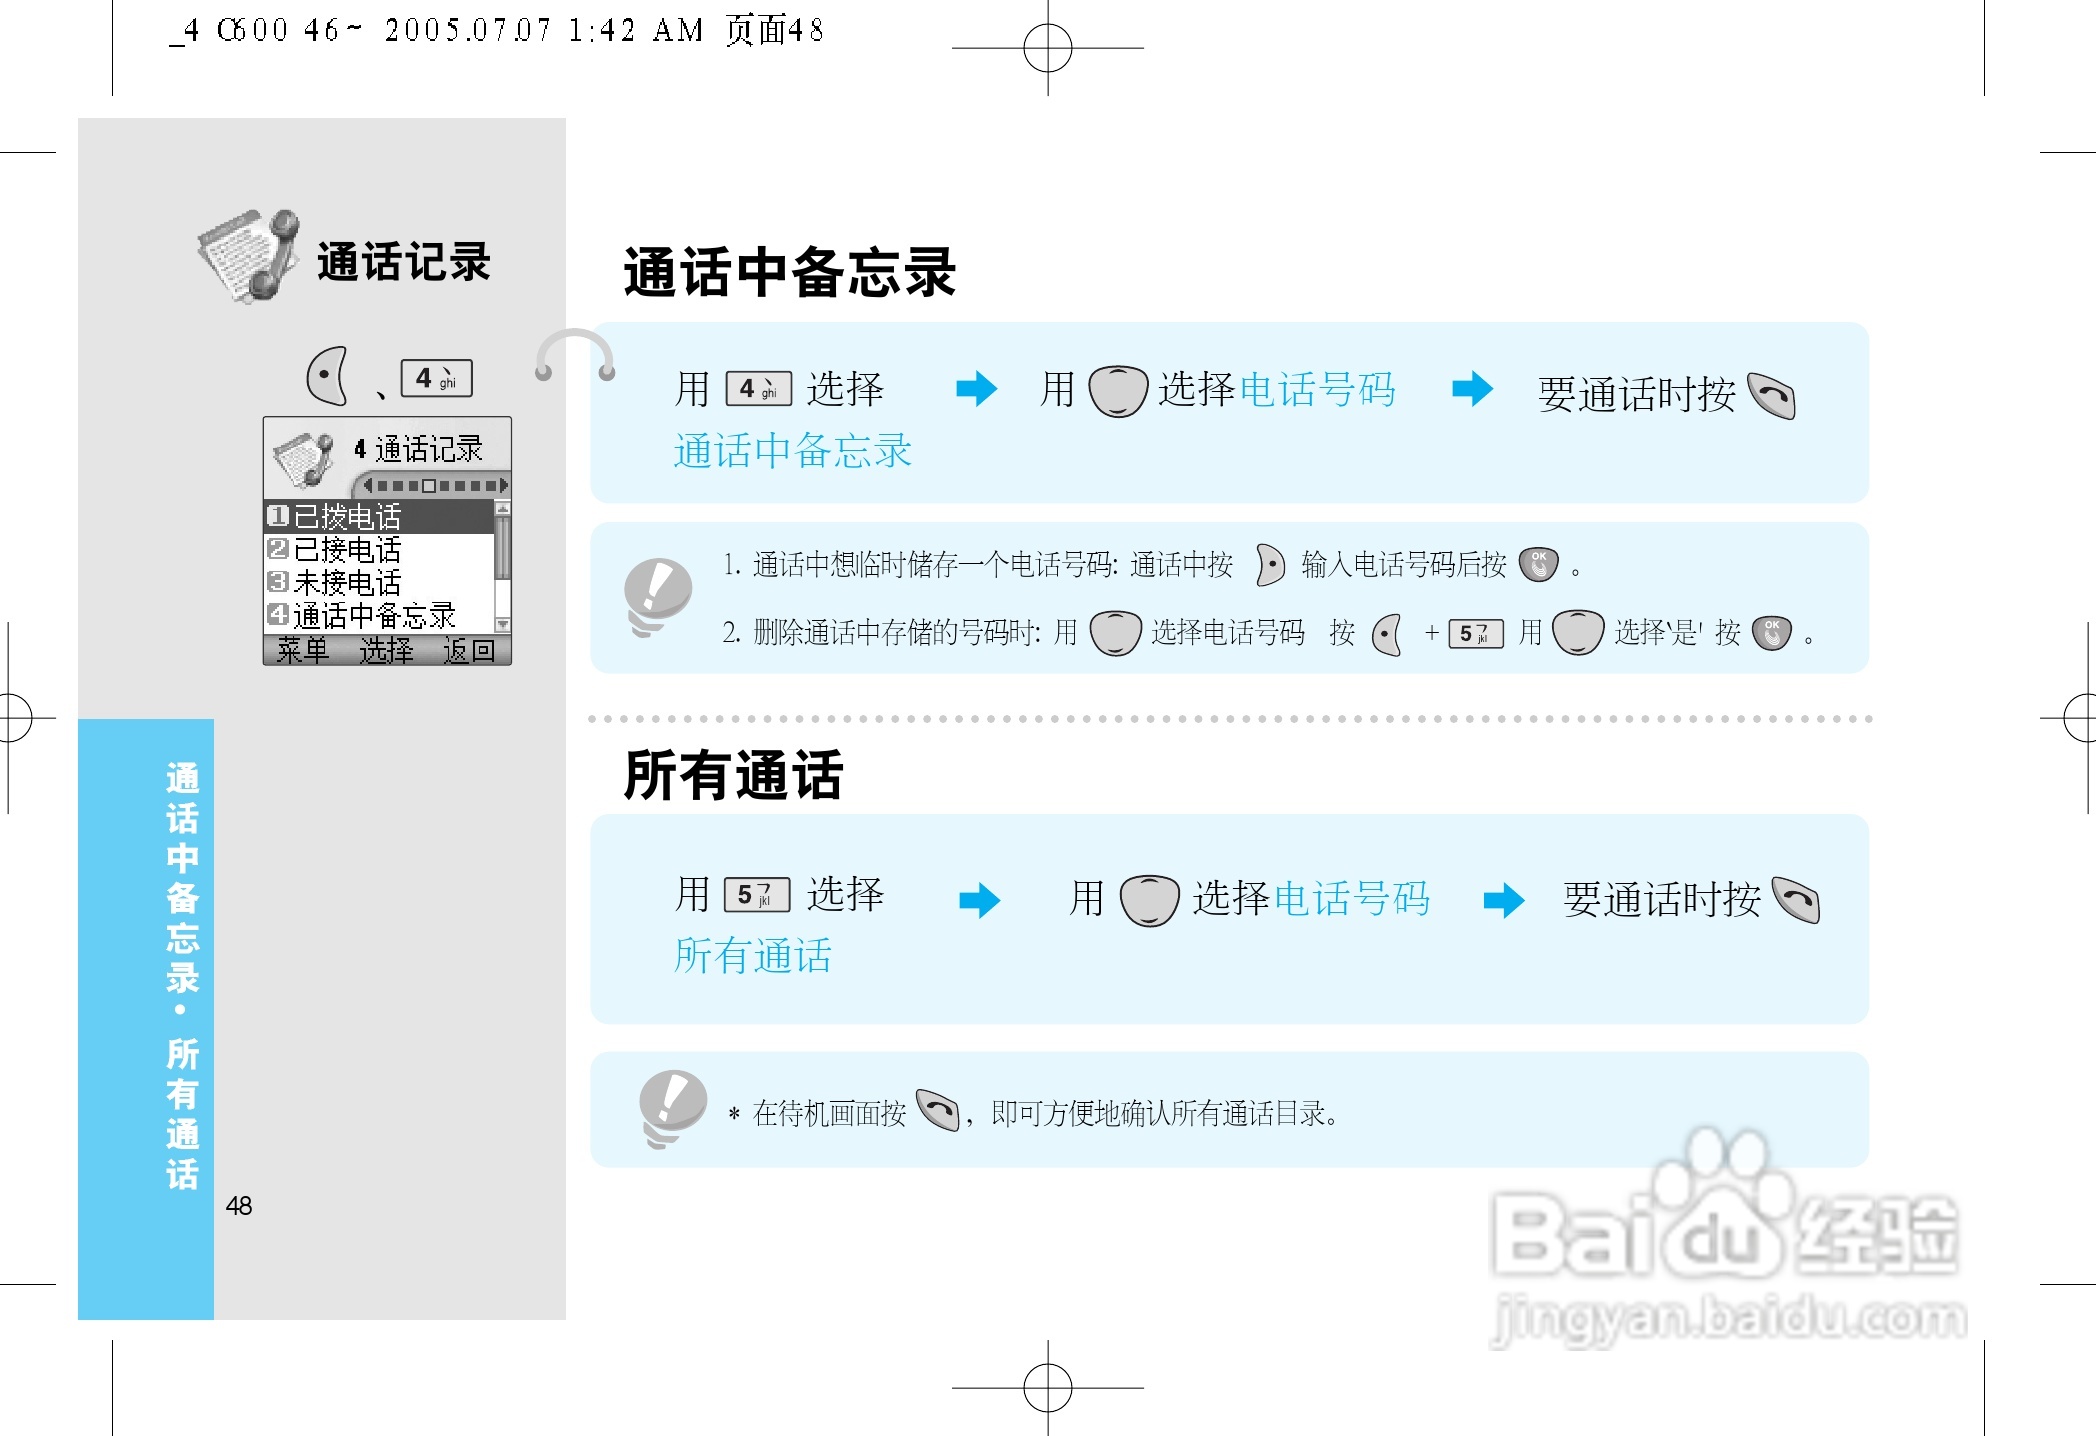Click the 5 jkl key in the 所有通话 section
This screenshot has width=2096, height=1436.
[x=756, y=895]
